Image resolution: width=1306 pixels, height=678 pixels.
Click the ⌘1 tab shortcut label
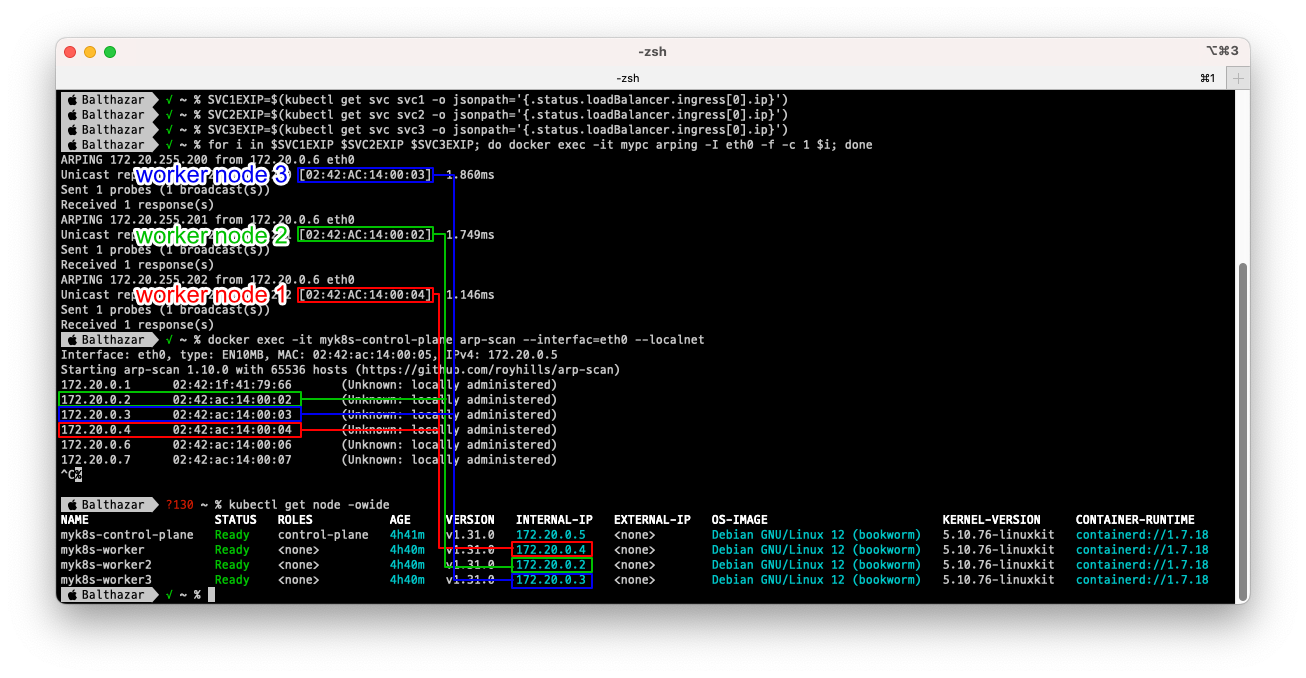click(x=1207, y=78)
